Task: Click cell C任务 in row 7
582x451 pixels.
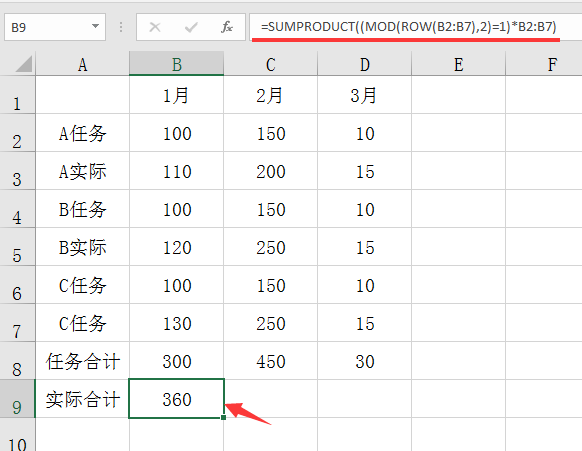Action: point(82,323)
